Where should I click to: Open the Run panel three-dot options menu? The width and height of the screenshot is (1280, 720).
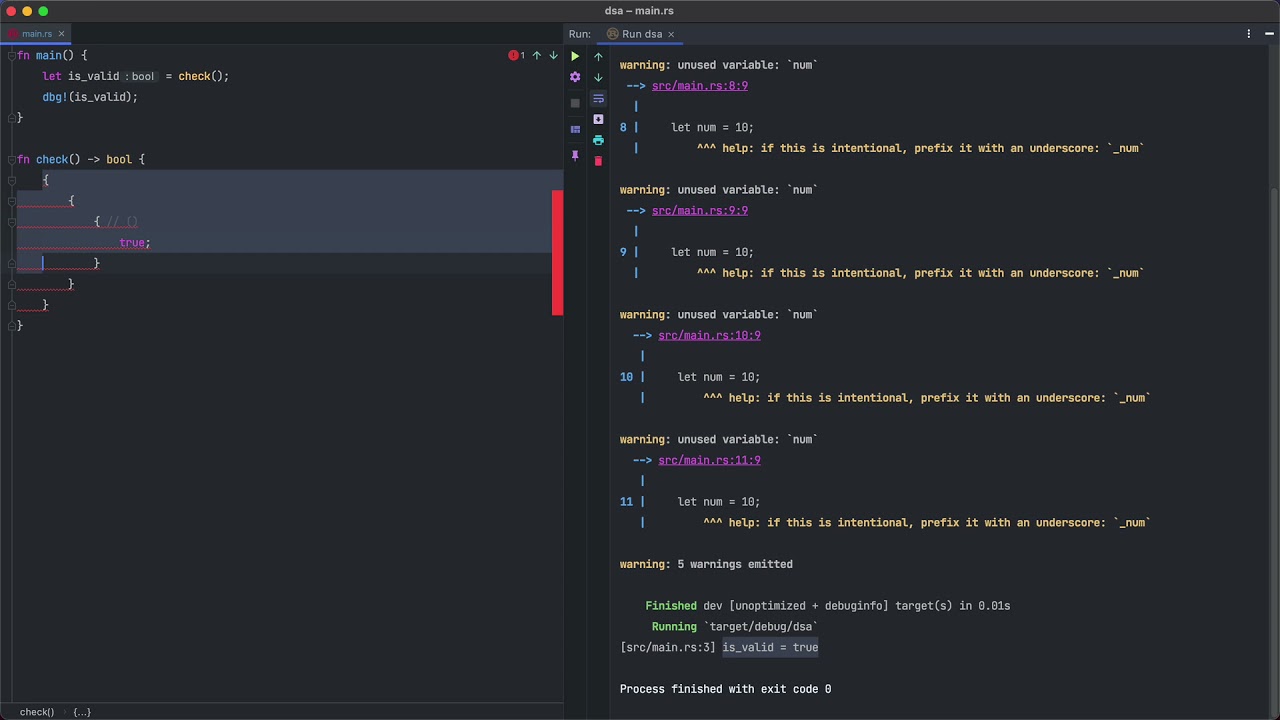tap(1248, 34)
